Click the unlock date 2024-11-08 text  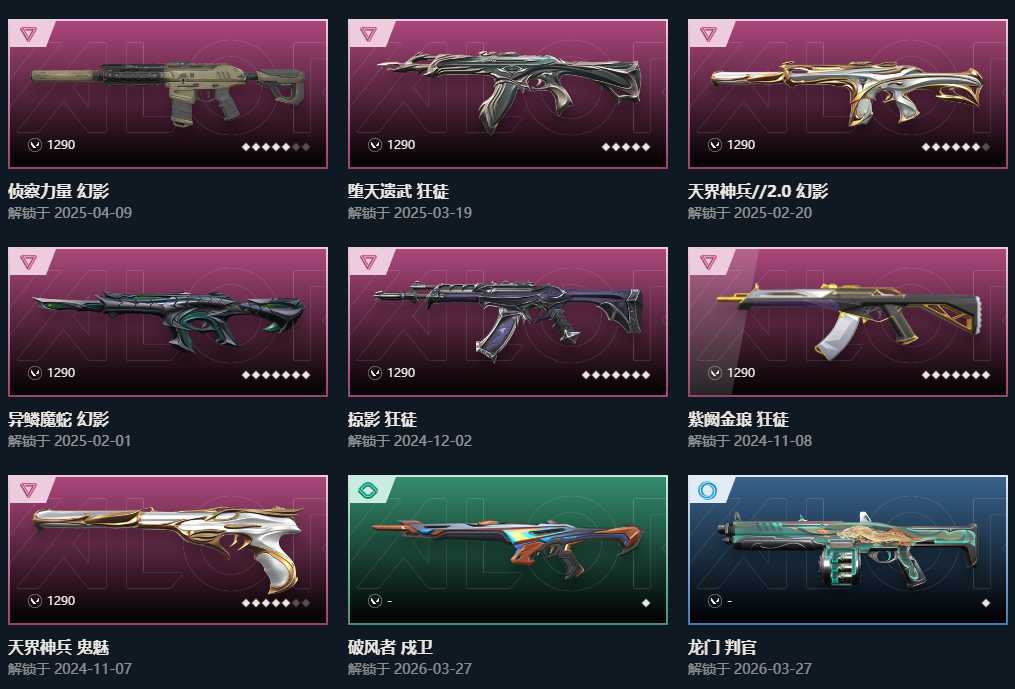point(773,441)
